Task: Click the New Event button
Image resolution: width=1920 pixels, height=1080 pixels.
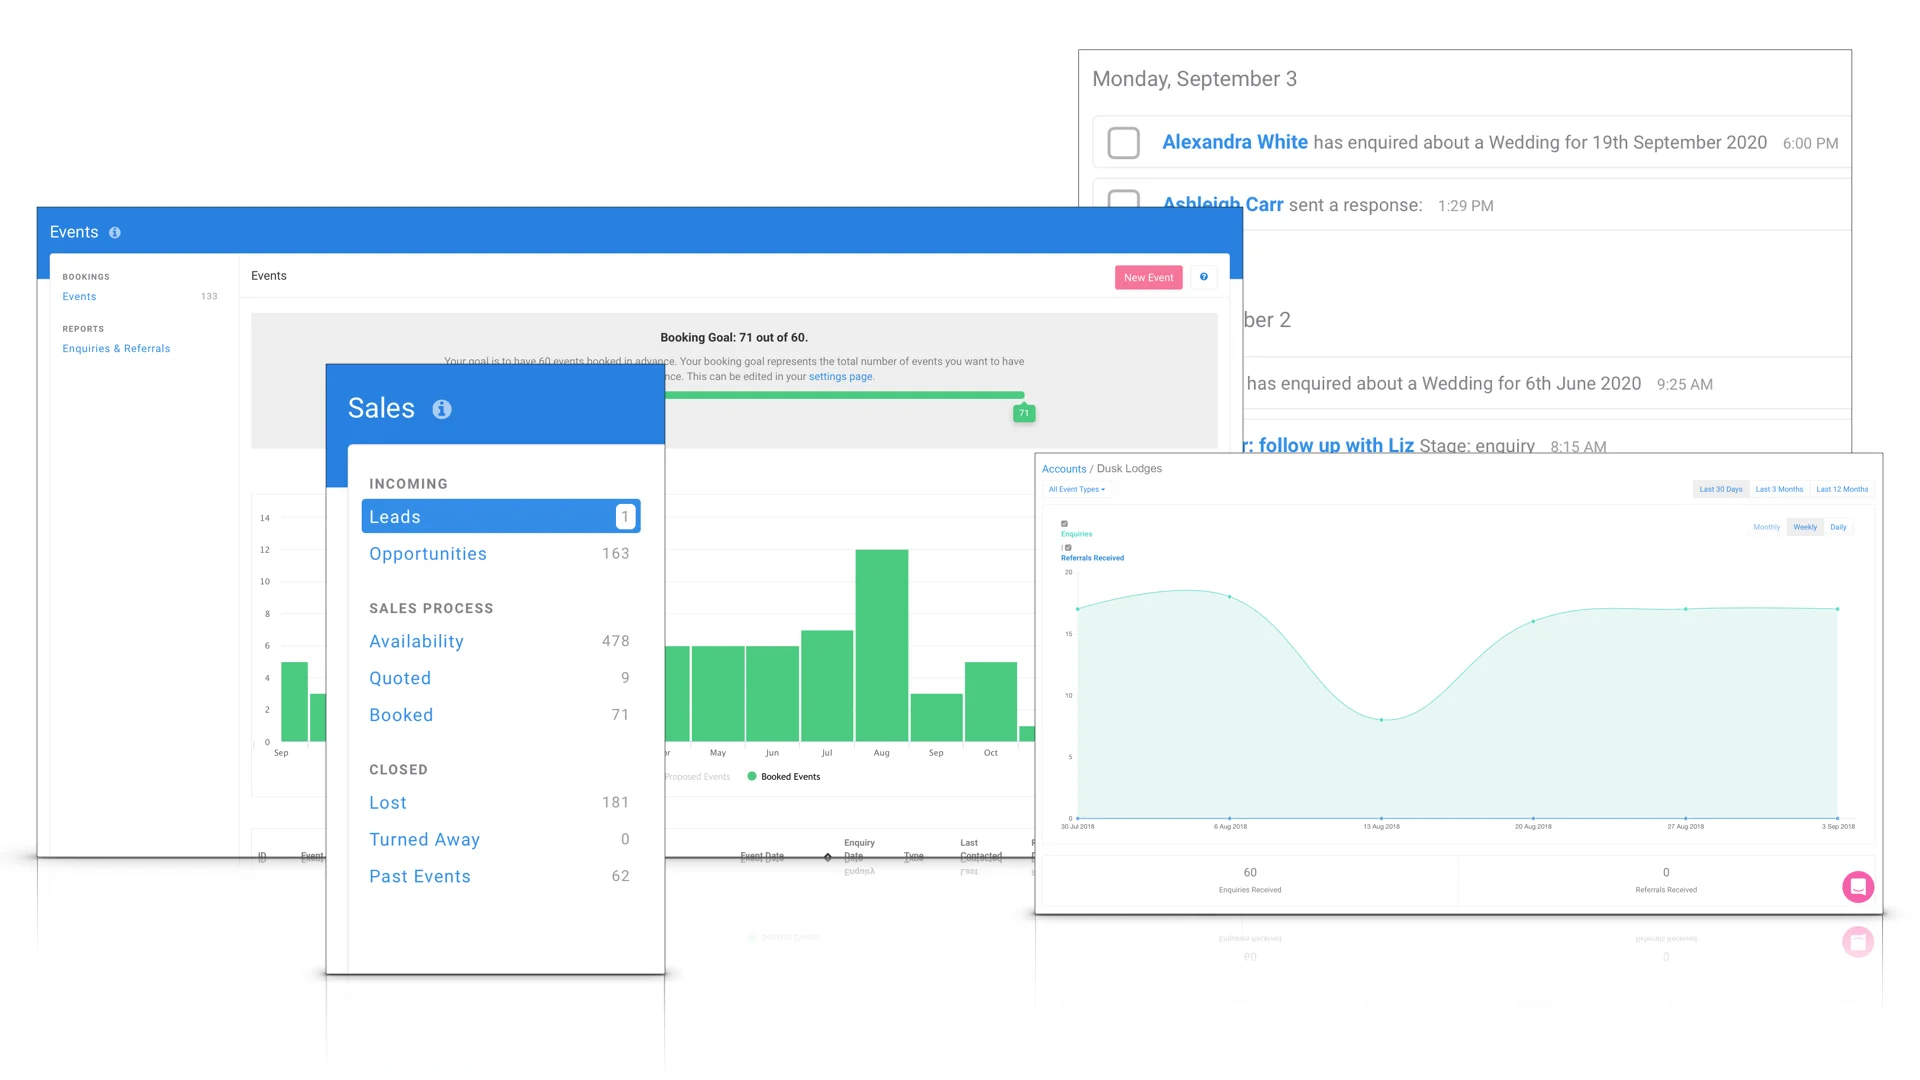Action: (x=1148, y=278)
